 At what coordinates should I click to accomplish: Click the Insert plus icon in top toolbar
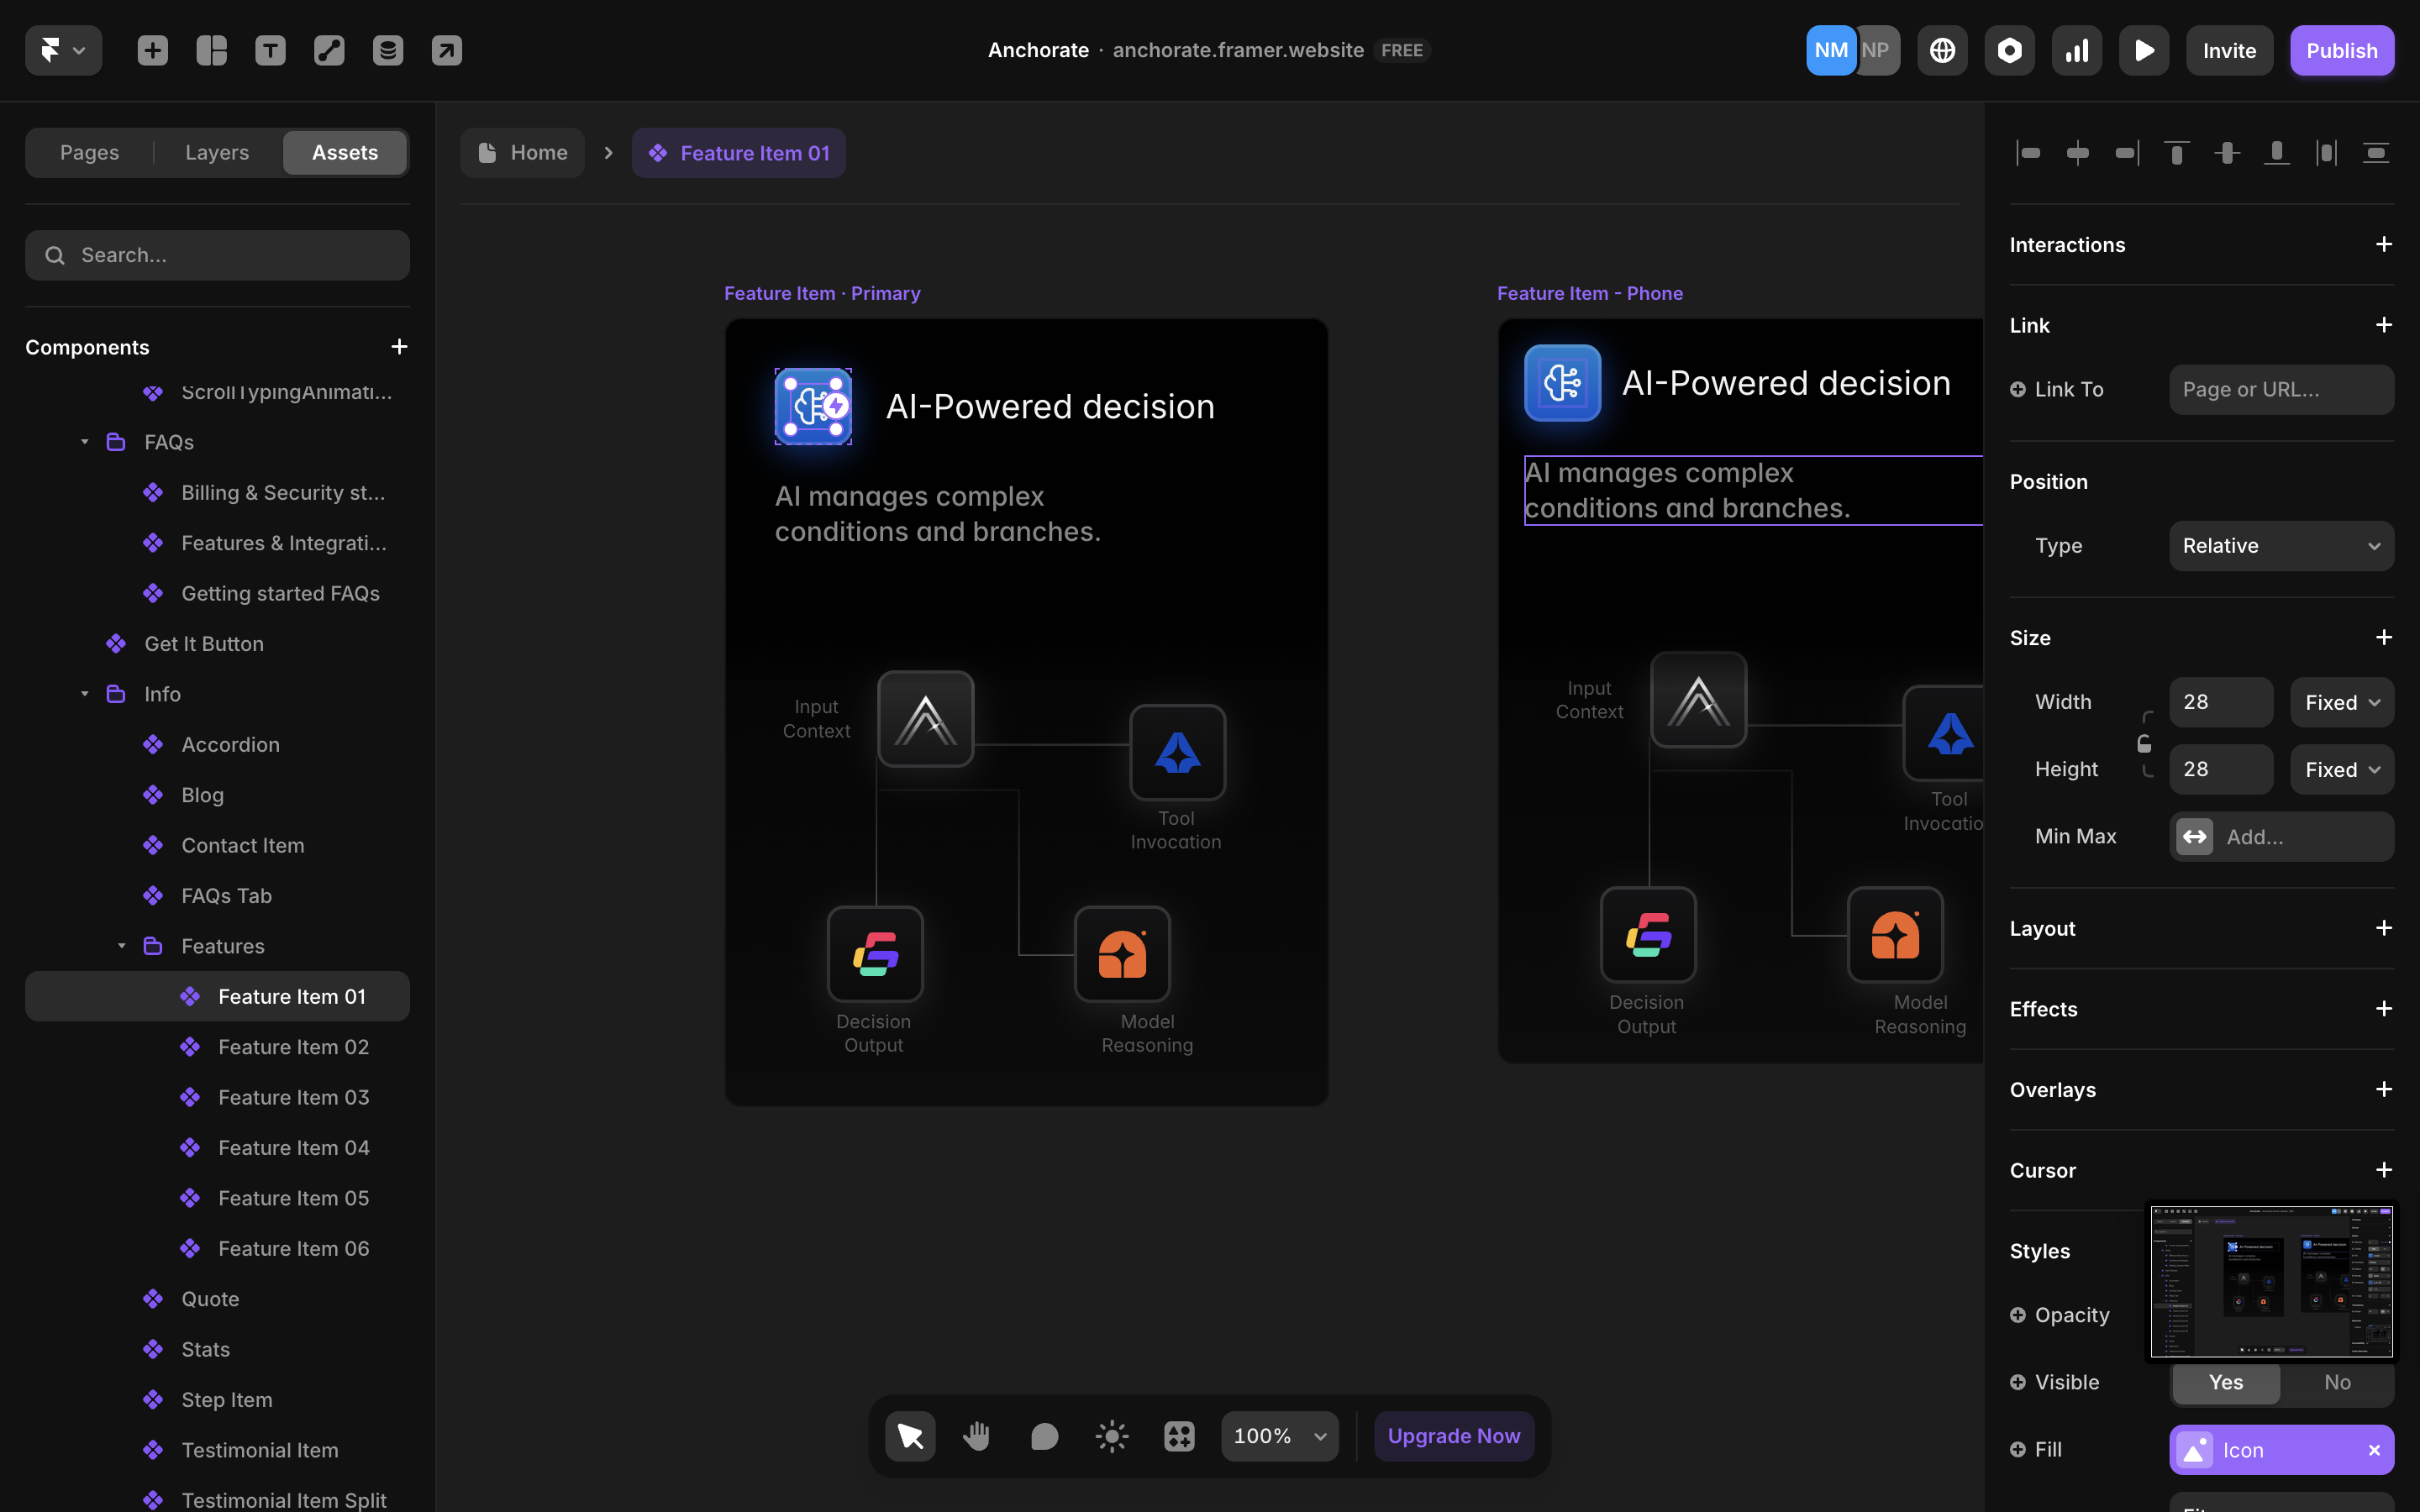point(153,50)
